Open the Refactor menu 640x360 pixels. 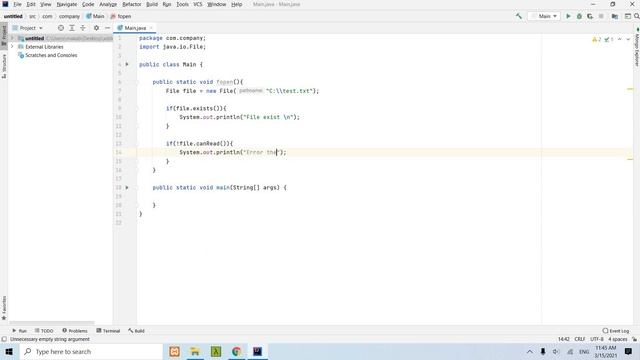click(x=131, y=4)
